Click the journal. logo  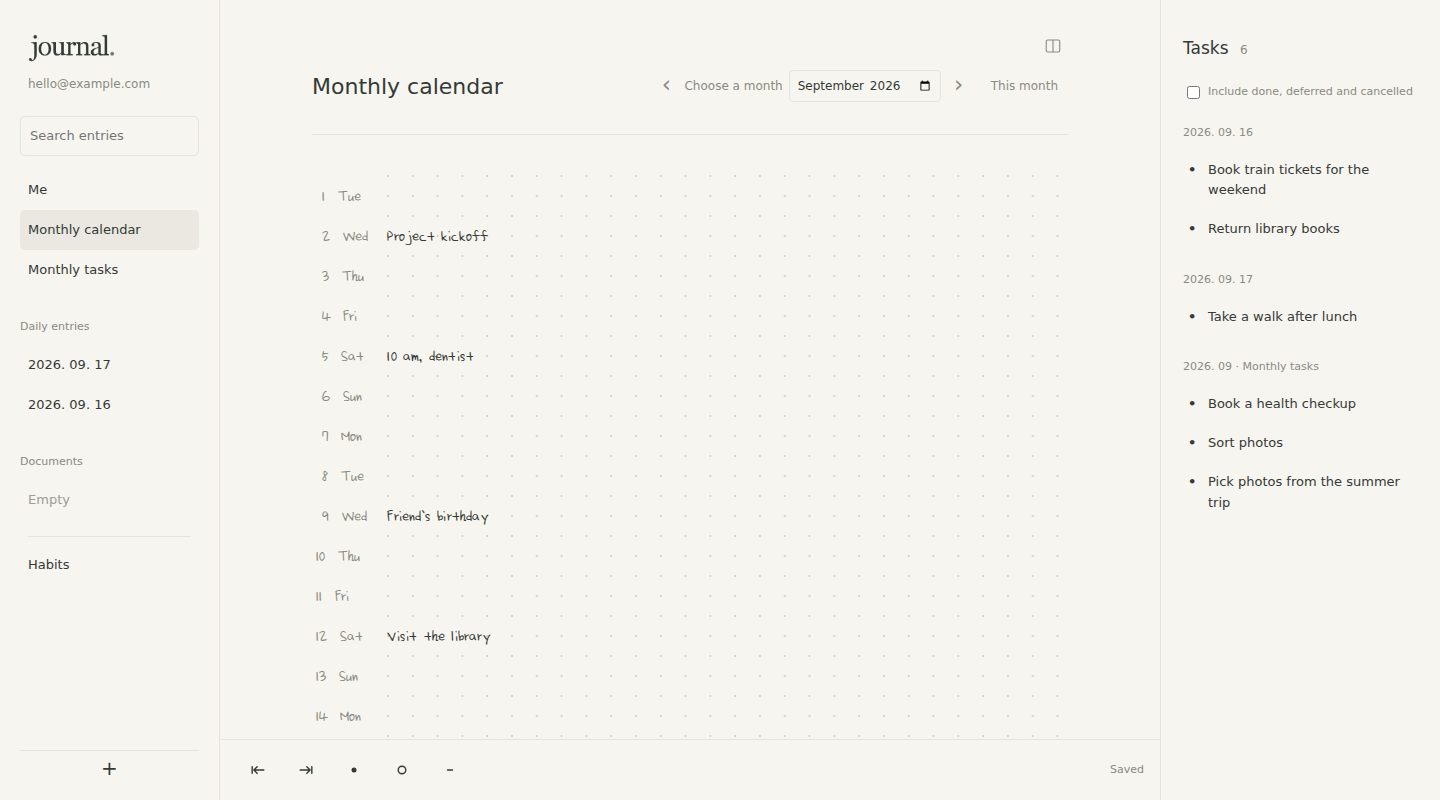72,47
